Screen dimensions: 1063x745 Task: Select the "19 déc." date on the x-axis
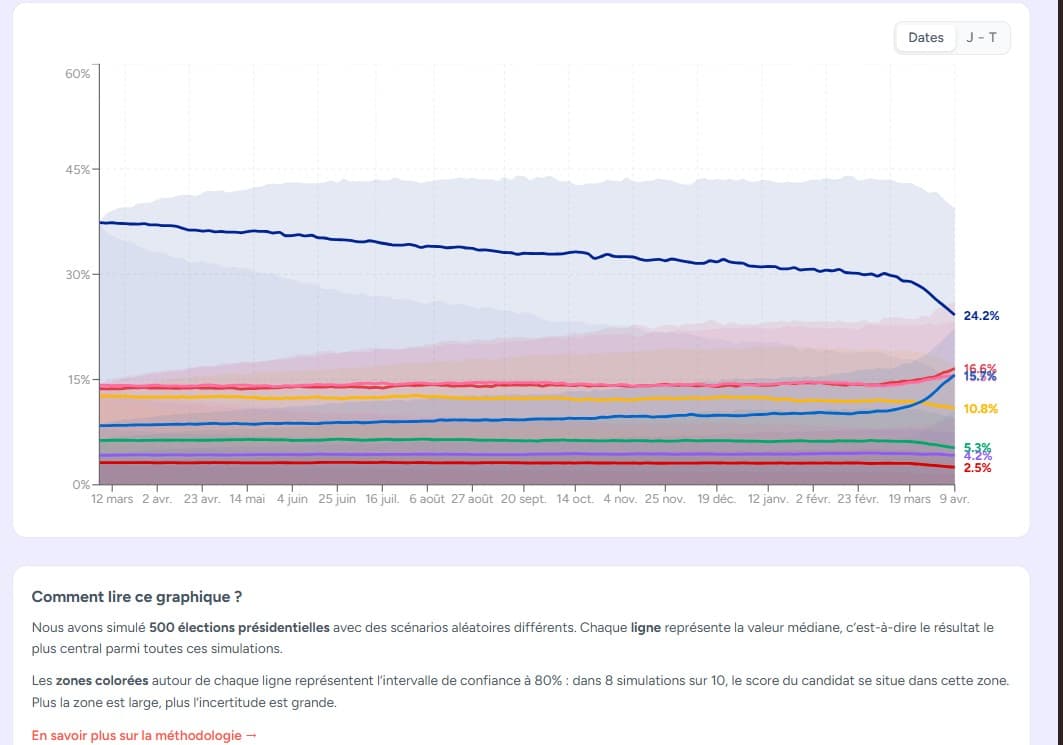pos(716,499)
